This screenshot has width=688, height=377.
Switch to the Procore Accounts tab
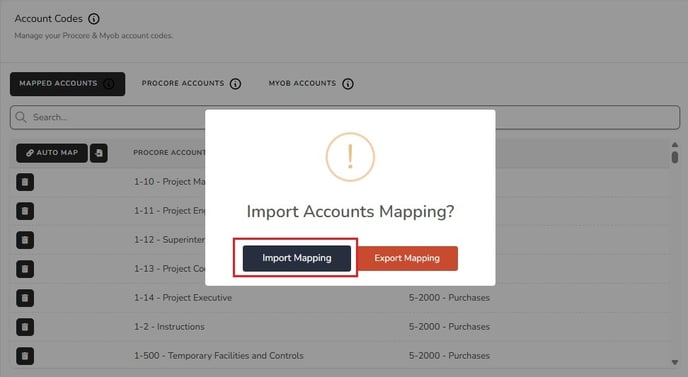tap(183, 83)
